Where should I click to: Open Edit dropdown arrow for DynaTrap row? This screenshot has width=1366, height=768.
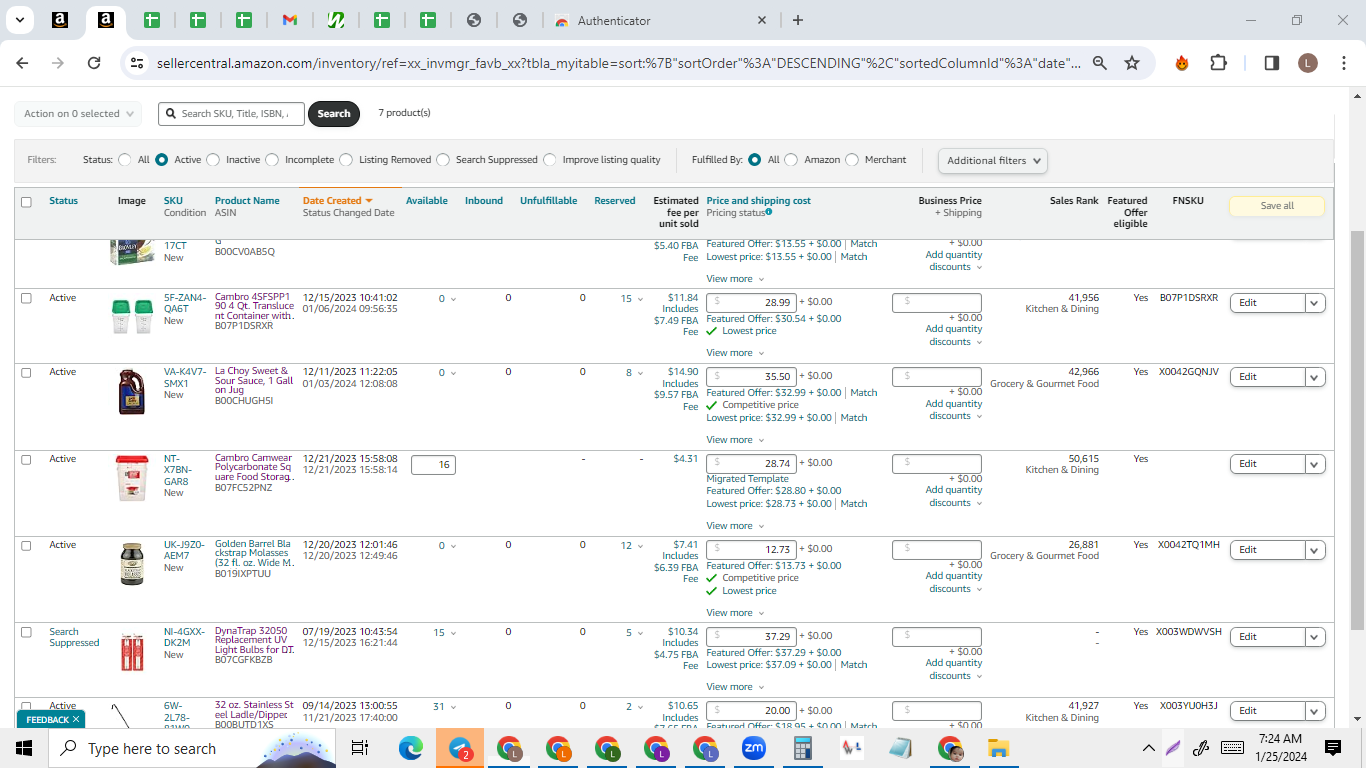[1315, 637]
